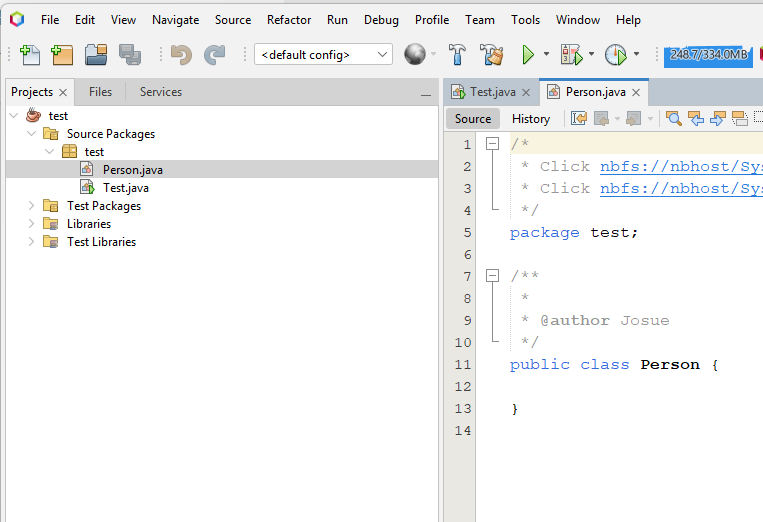Click the New Project icon
Screen dimensions: 763x522
(x=63, y=55)
